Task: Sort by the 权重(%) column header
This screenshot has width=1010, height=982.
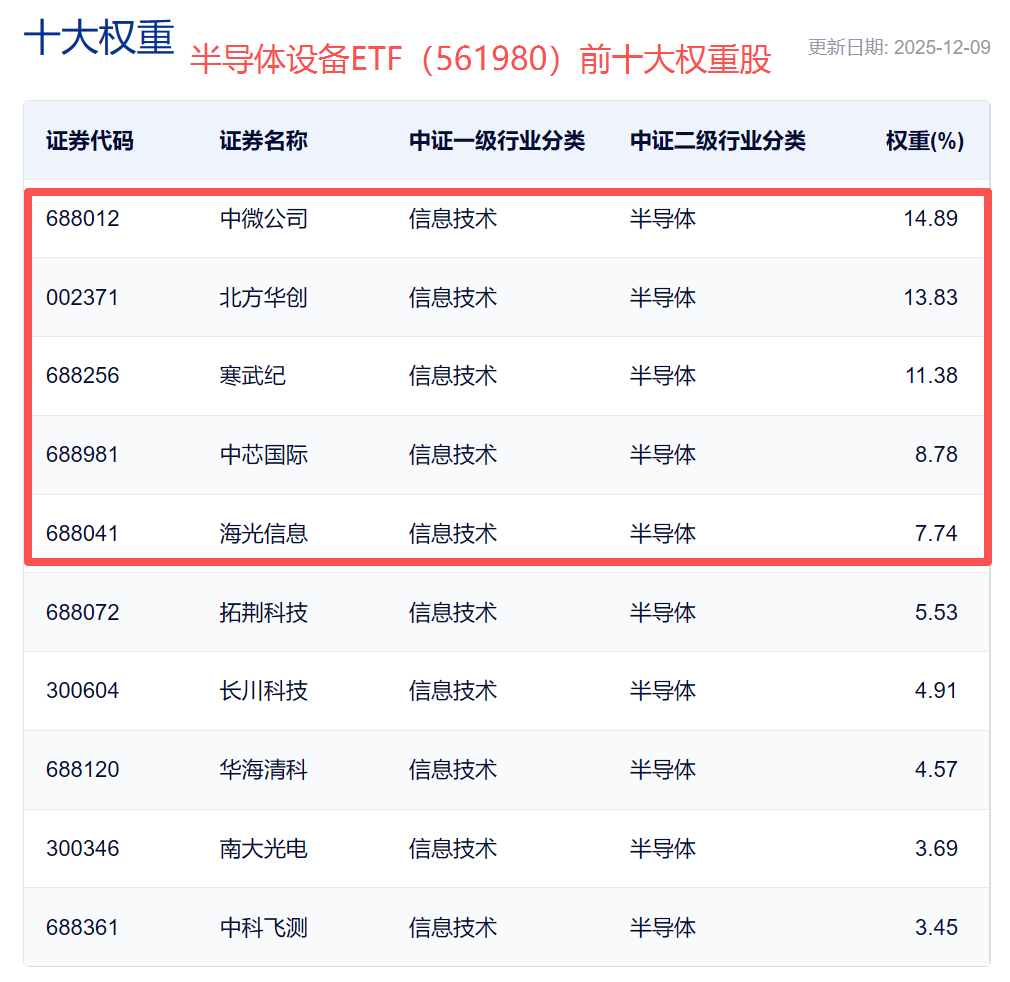Action: 924,141
